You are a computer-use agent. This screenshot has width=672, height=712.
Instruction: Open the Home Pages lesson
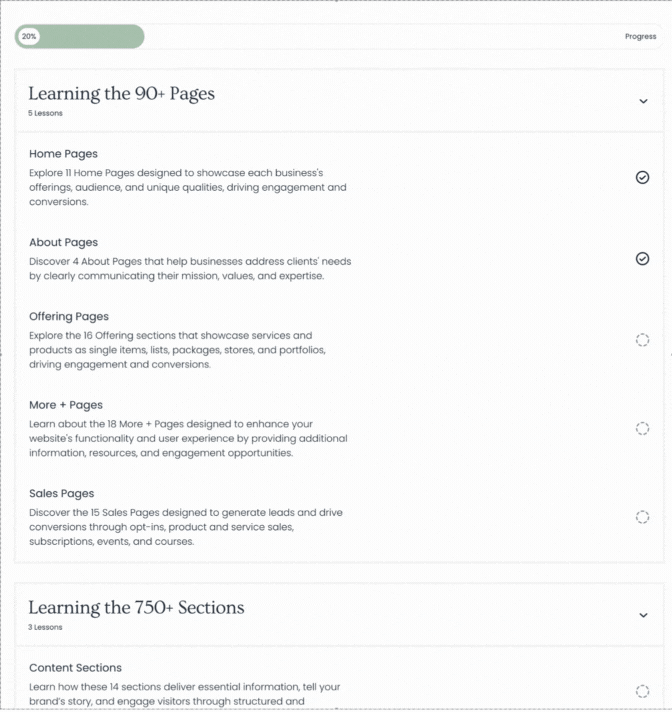tap(63, 153)
